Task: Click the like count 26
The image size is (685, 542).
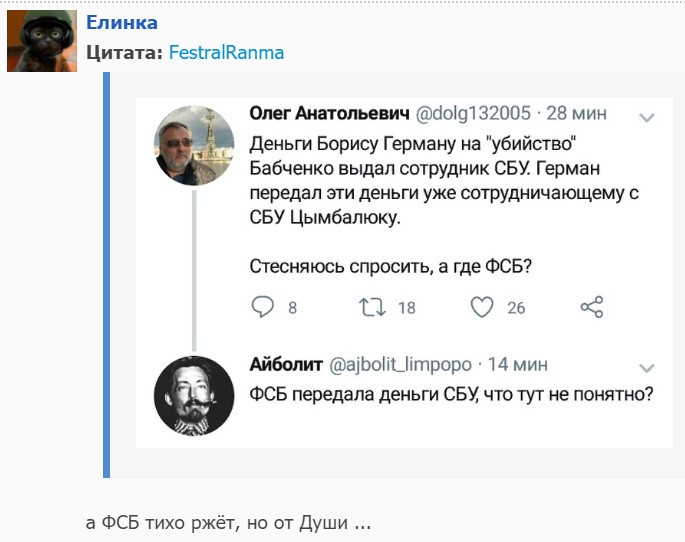Action: [516, 308]
